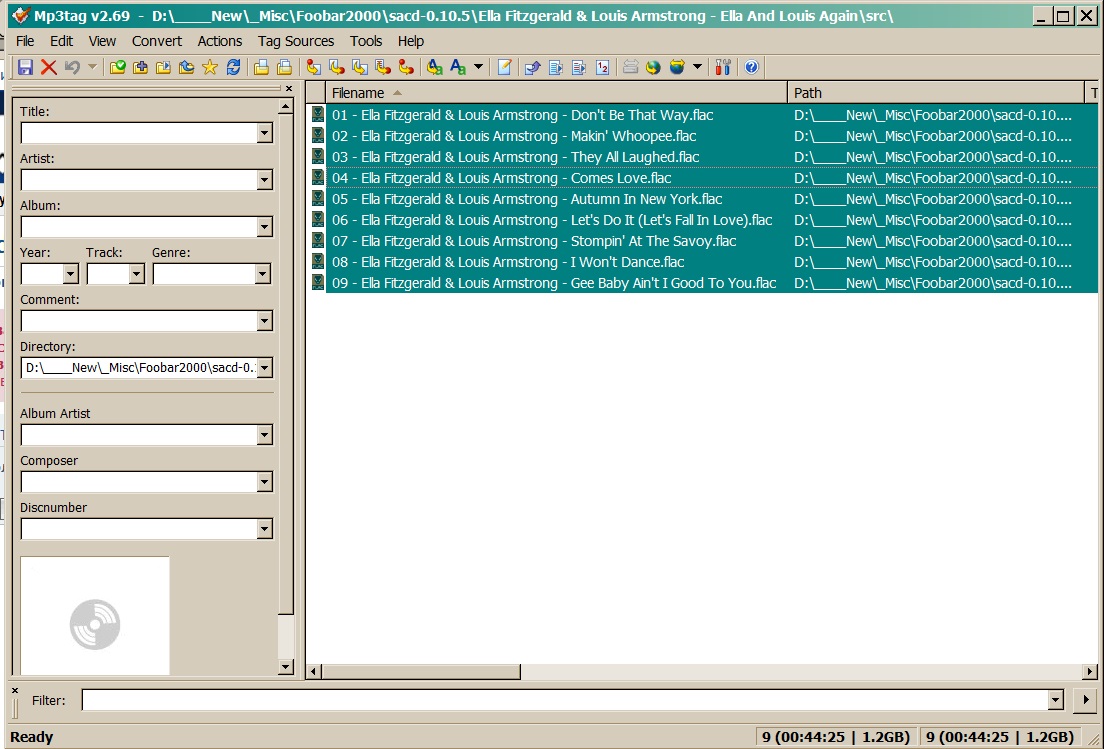
Task: Click the Save tag floppy disk icon
Action: tap(25, 67)
